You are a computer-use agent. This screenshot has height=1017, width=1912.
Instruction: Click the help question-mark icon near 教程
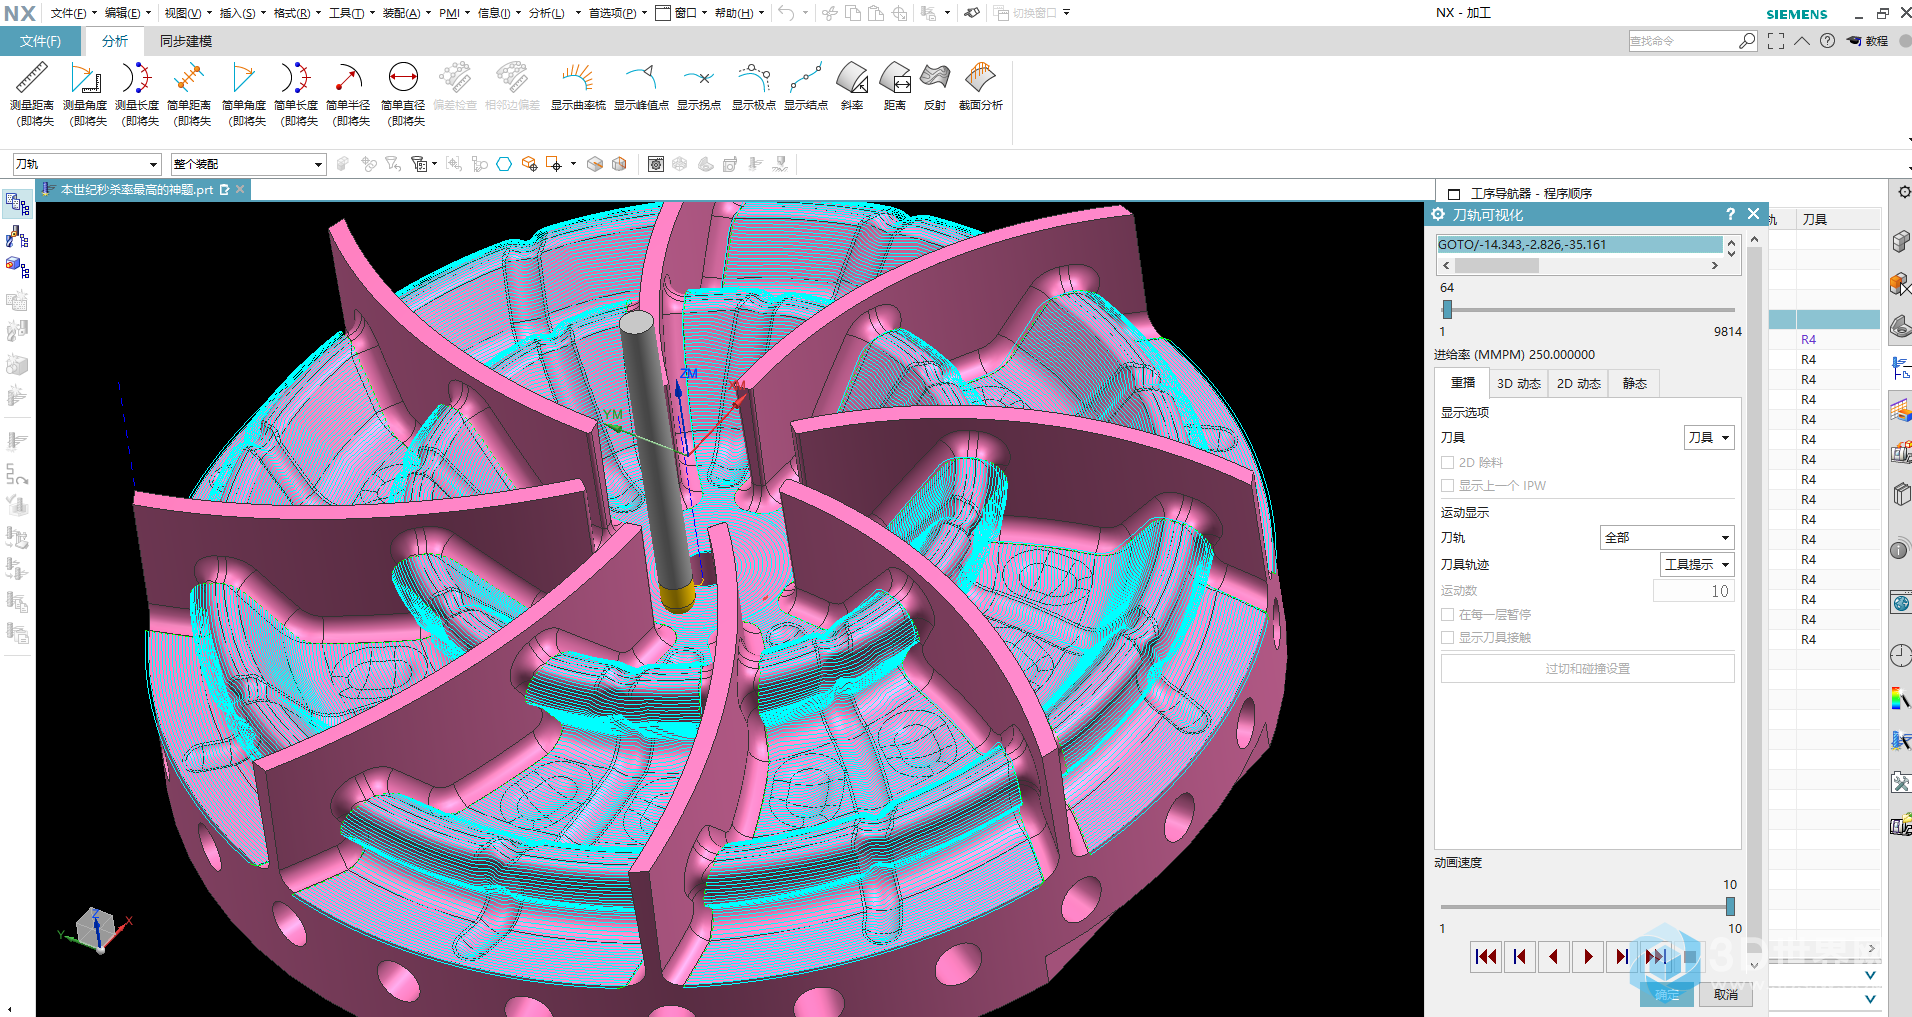(1827, 41)
